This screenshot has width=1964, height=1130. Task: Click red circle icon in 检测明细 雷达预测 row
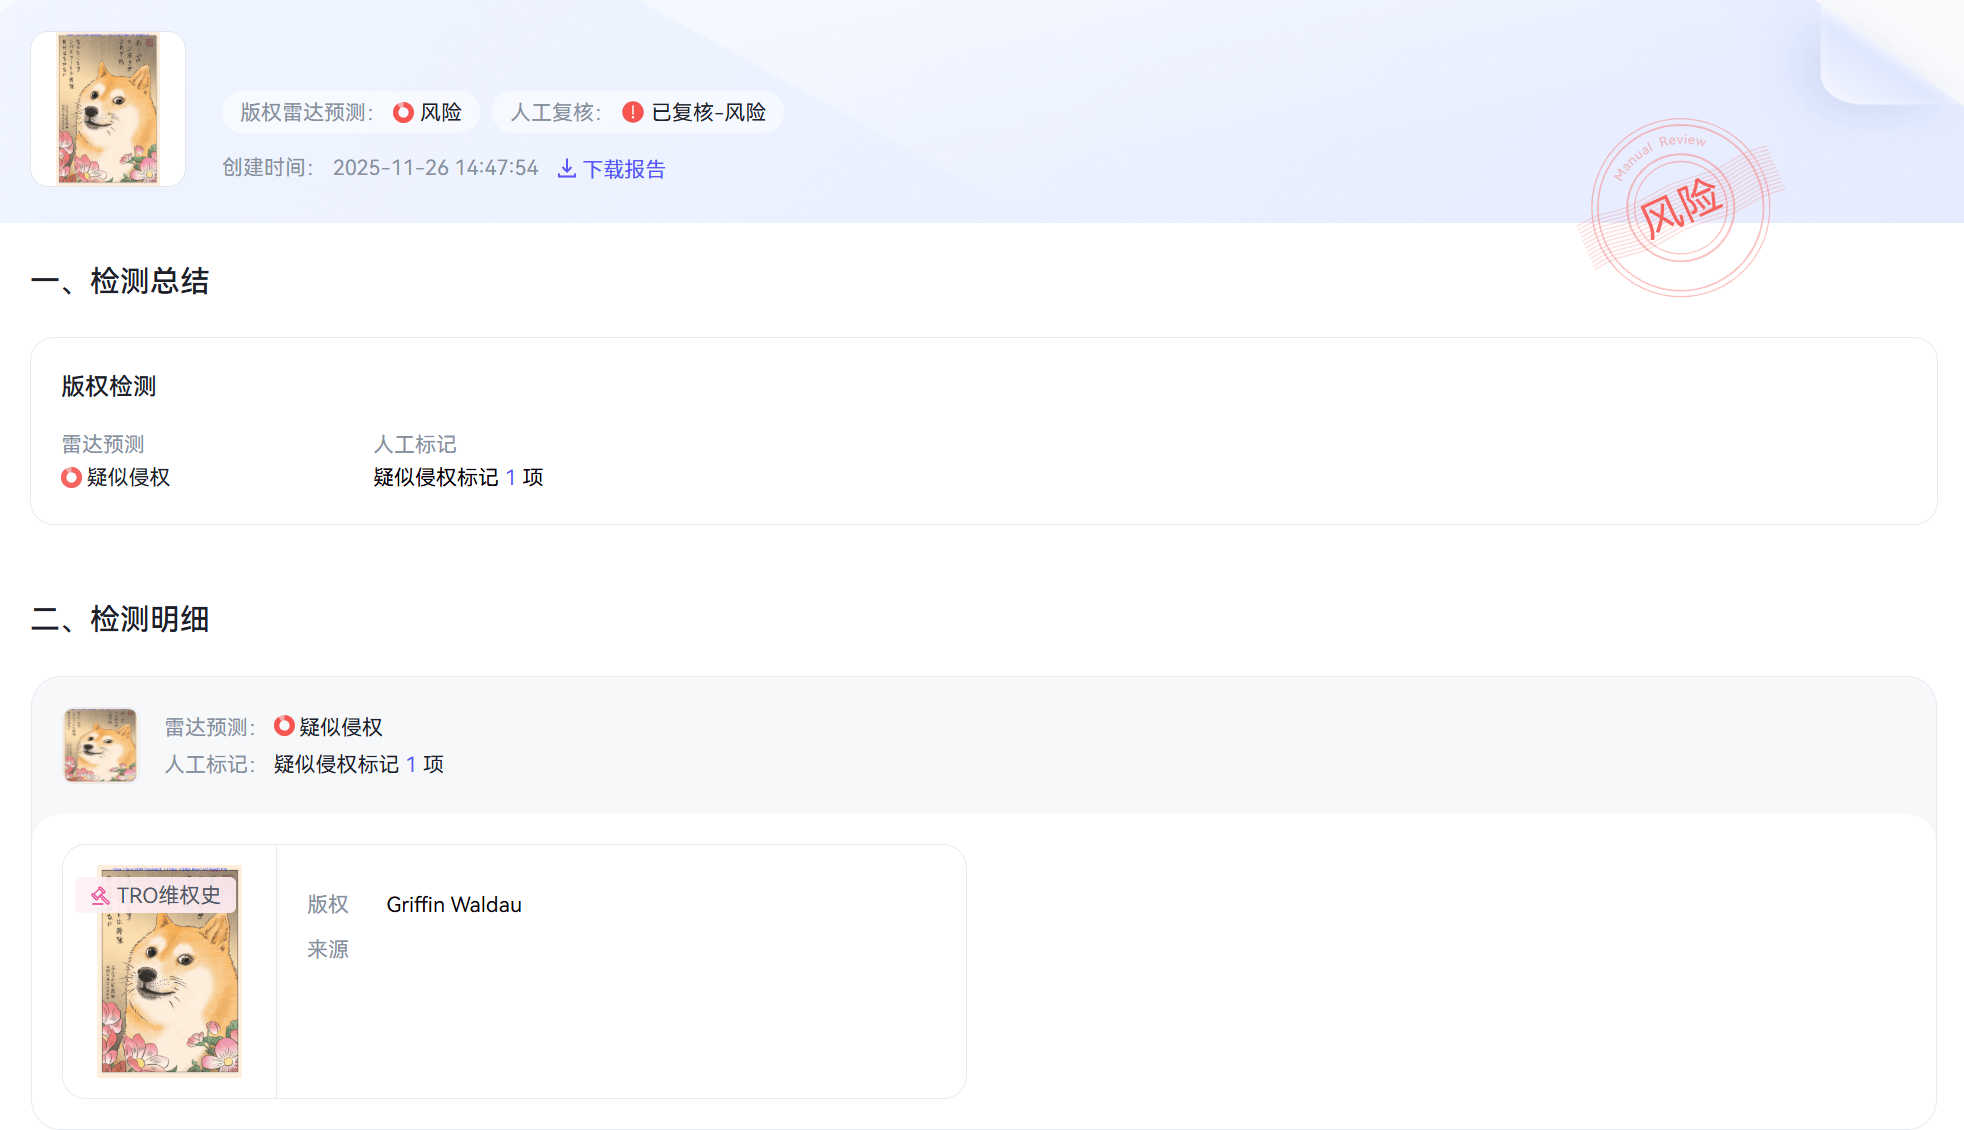point(284,726)
